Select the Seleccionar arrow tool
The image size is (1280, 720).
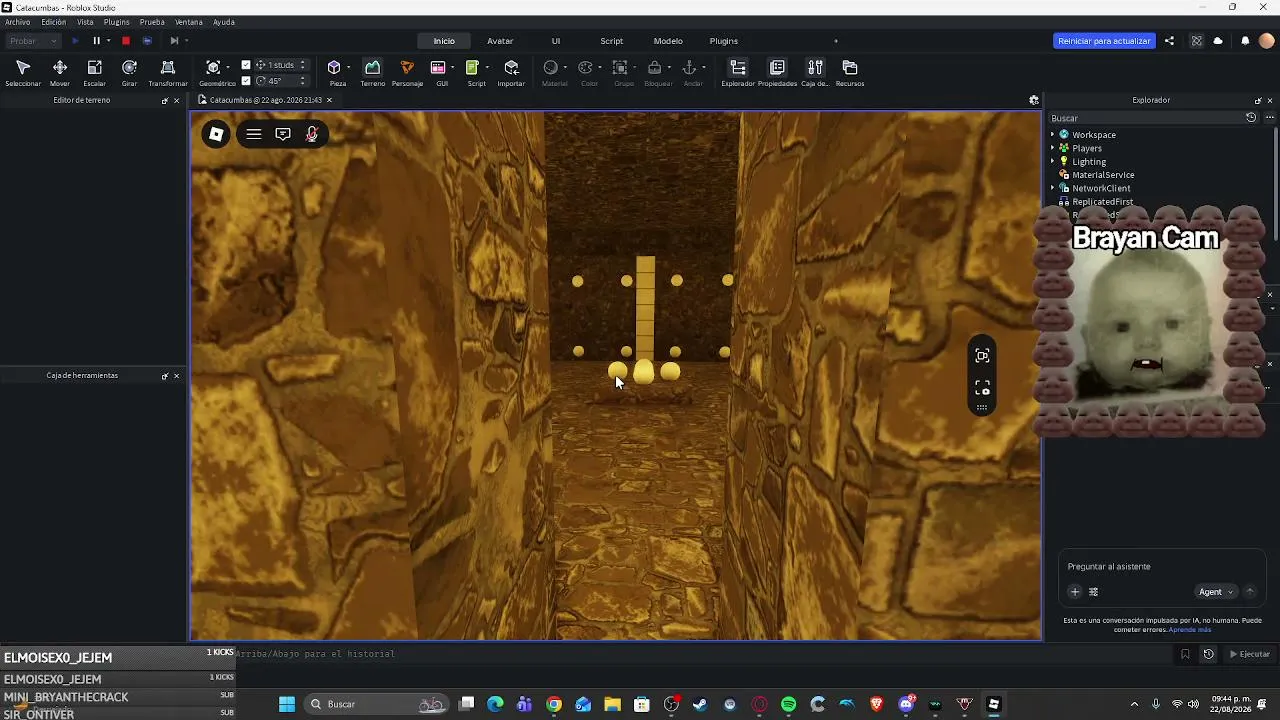23,72
